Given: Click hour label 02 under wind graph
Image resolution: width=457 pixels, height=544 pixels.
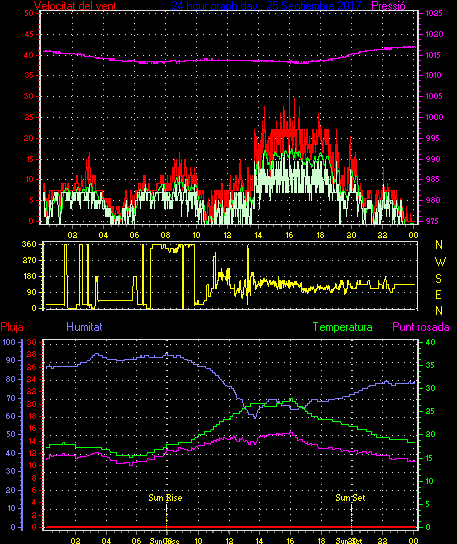Looking at the screenshot, I should (x=72, y=235).
